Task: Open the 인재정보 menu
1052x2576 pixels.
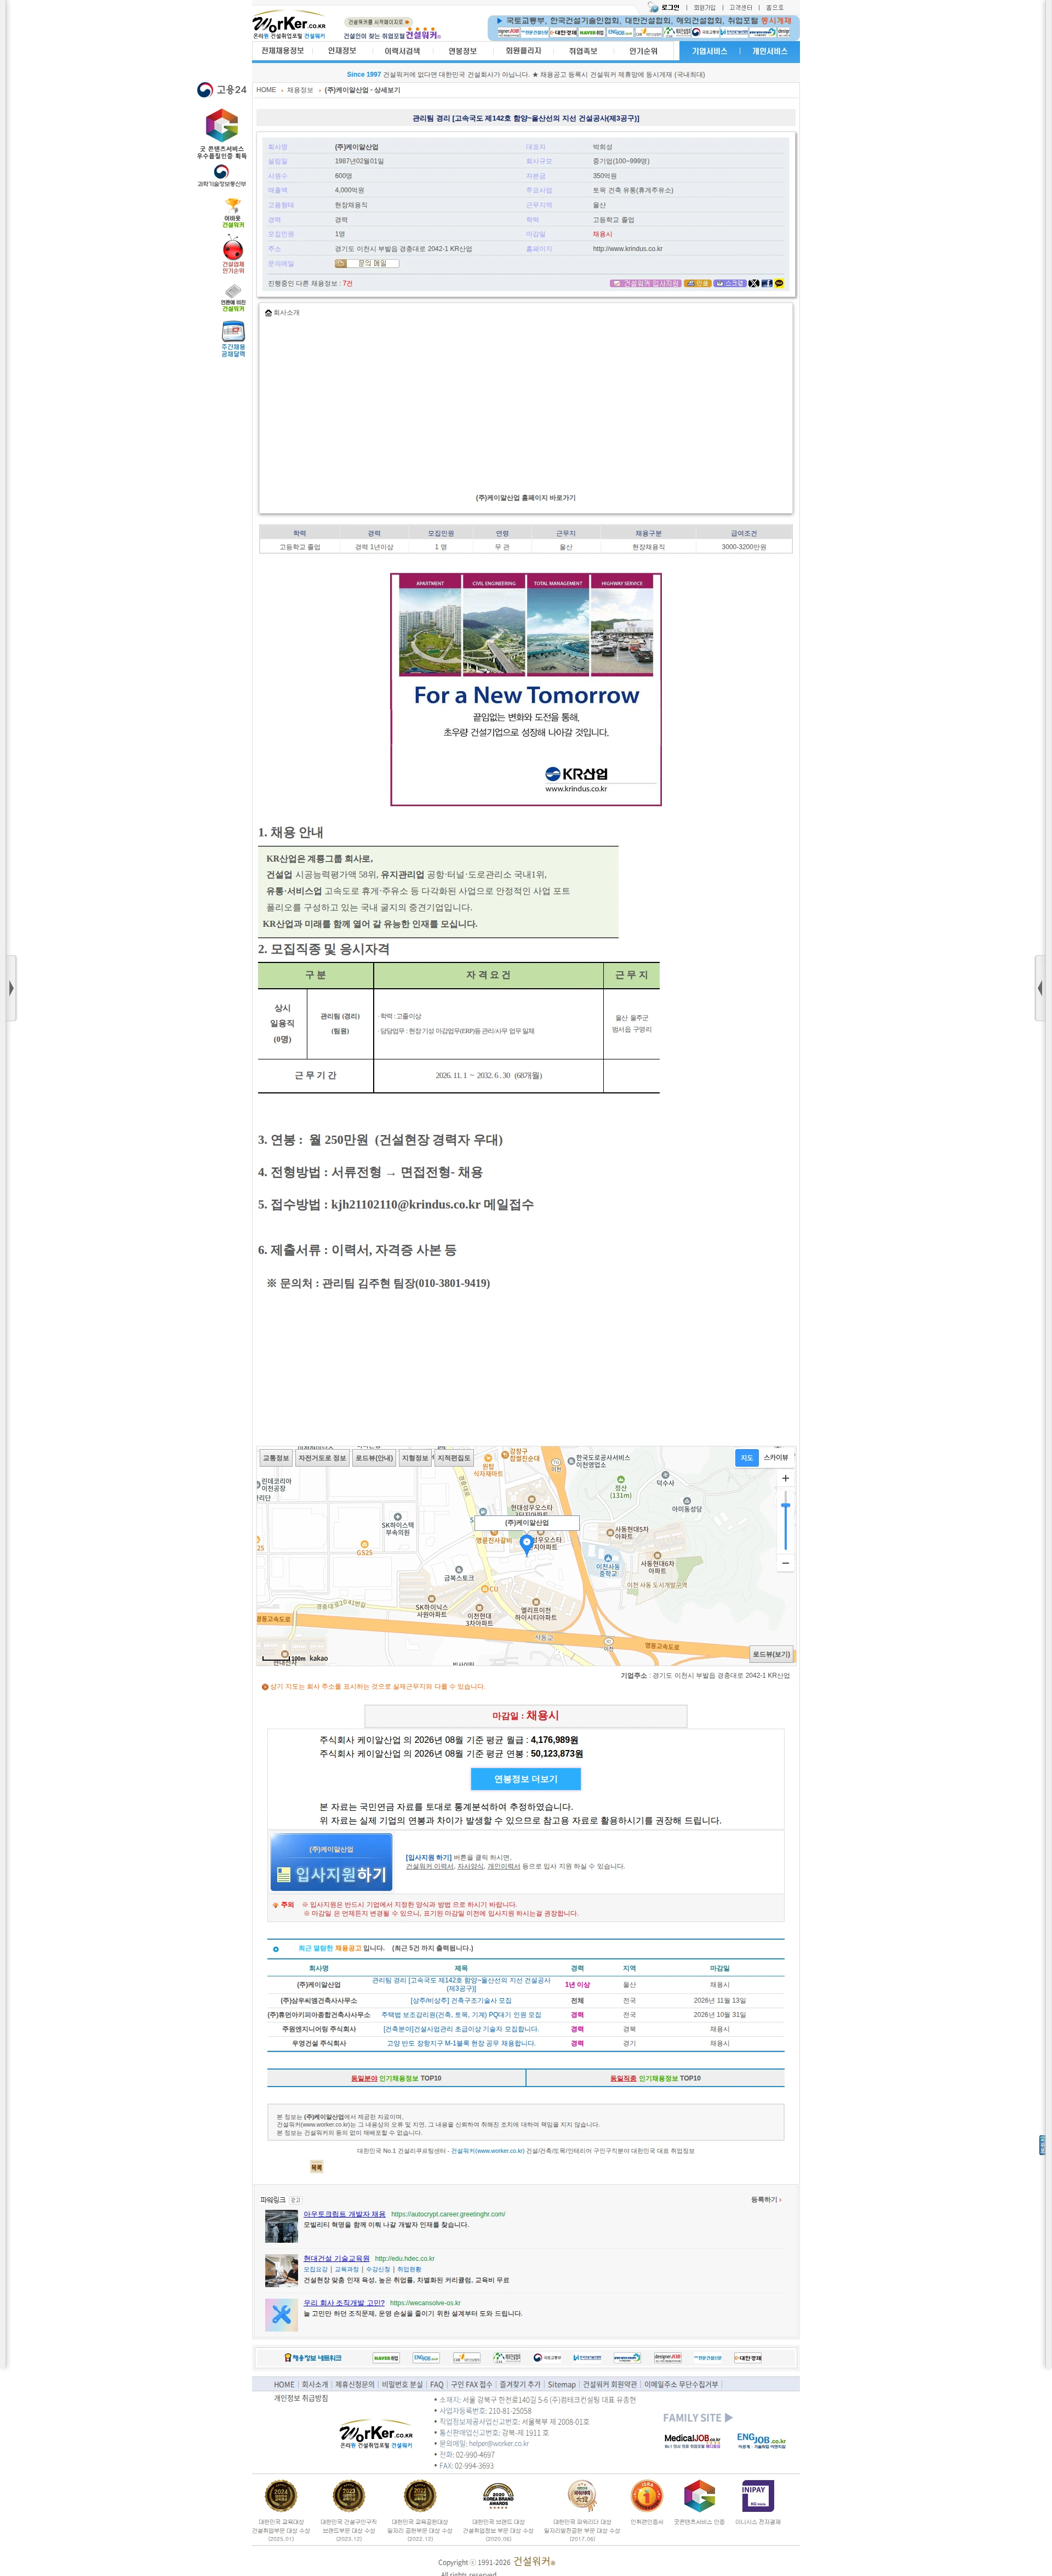Action: pyautogui.click(x=342, y=51)
